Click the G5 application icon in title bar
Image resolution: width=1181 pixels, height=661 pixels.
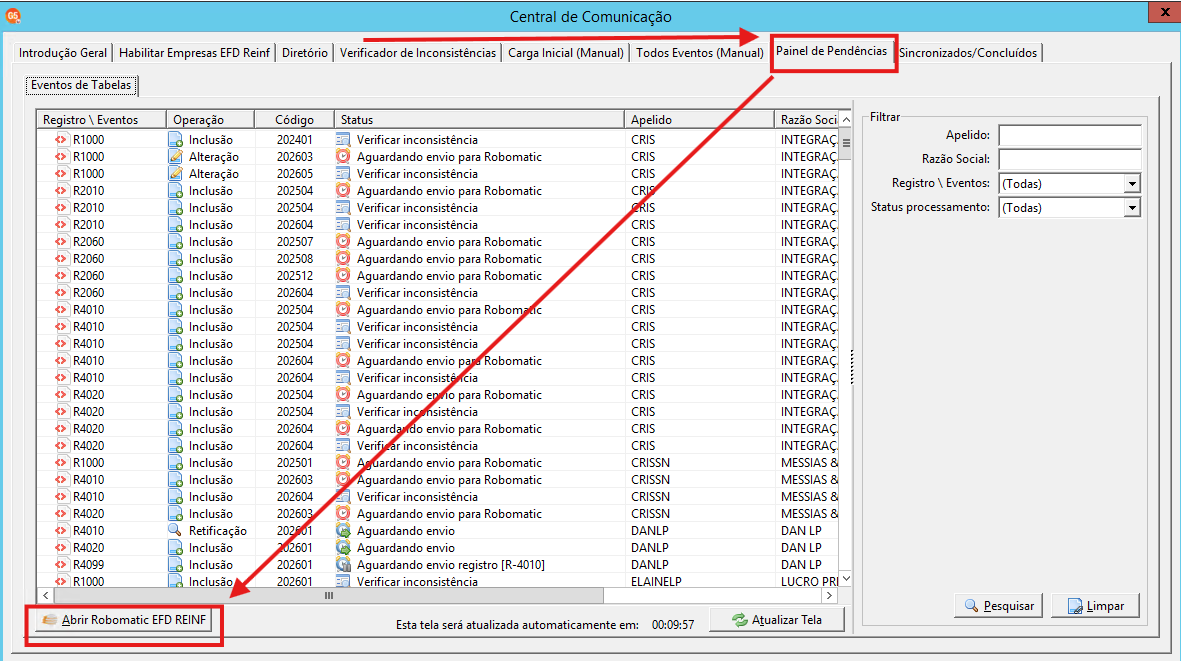click(13, 16)
